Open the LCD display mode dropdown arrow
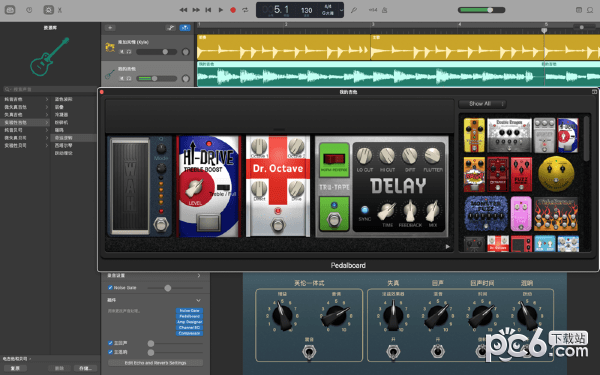This screenshot has height=375, width=600. coord(341,10)
